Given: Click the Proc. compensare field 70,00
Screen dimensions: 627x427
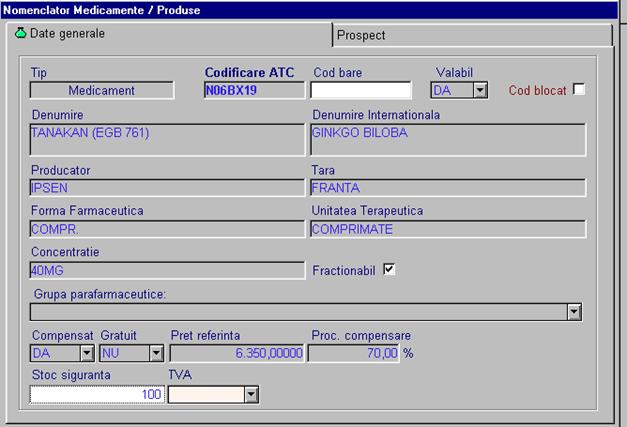Looking at the screenshot, I should point(354,353).
